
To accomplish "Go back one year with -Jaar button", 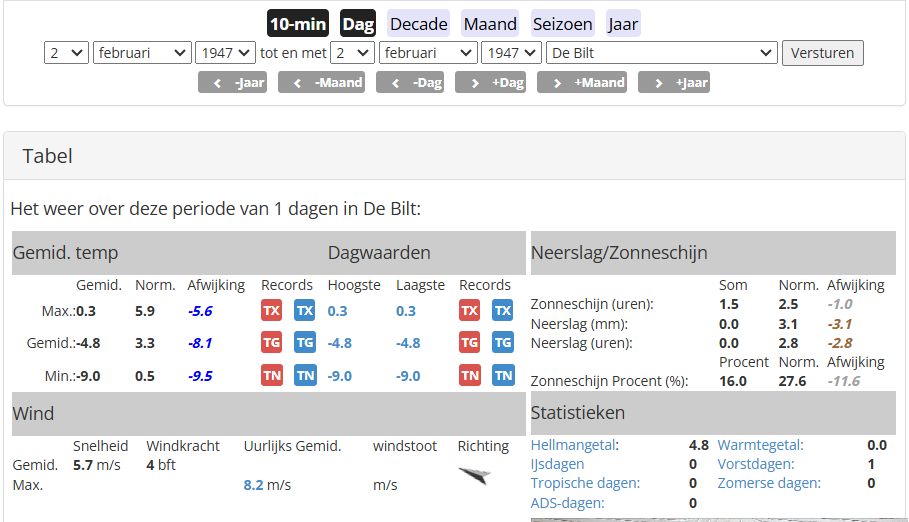I will 233,82.
